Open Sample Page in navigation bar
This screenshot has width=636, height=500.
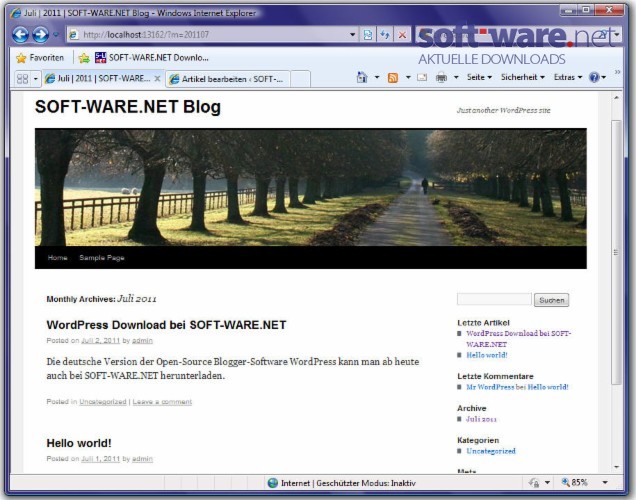(x=102, y=258)
